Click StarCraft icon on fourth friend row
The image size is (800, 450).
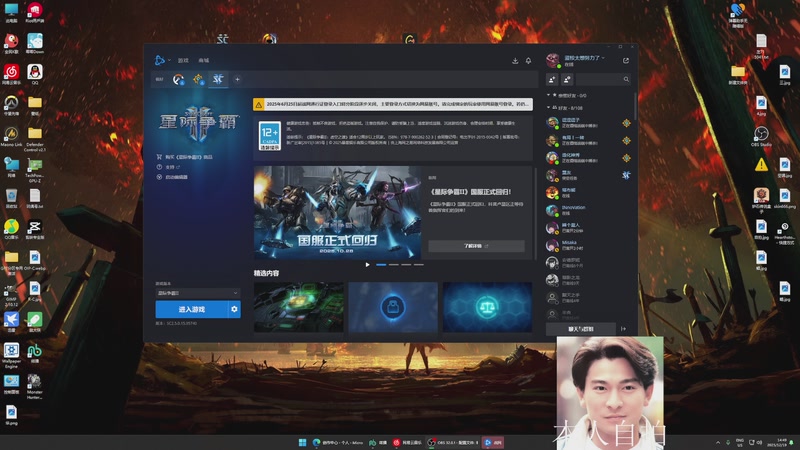[626, 176]
